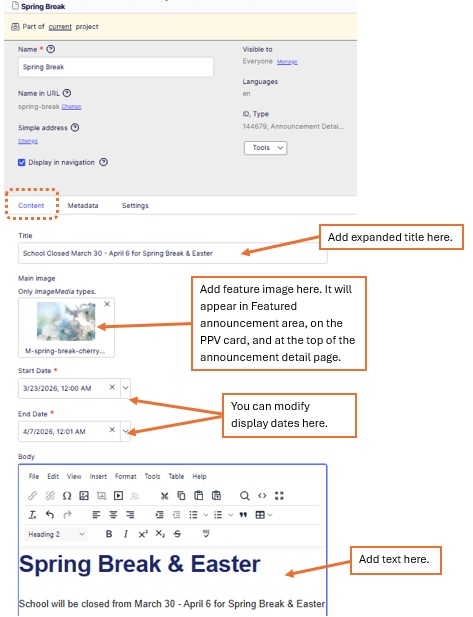
Task: Cut selection using the scissors icon
Action: tap(164, 495)
